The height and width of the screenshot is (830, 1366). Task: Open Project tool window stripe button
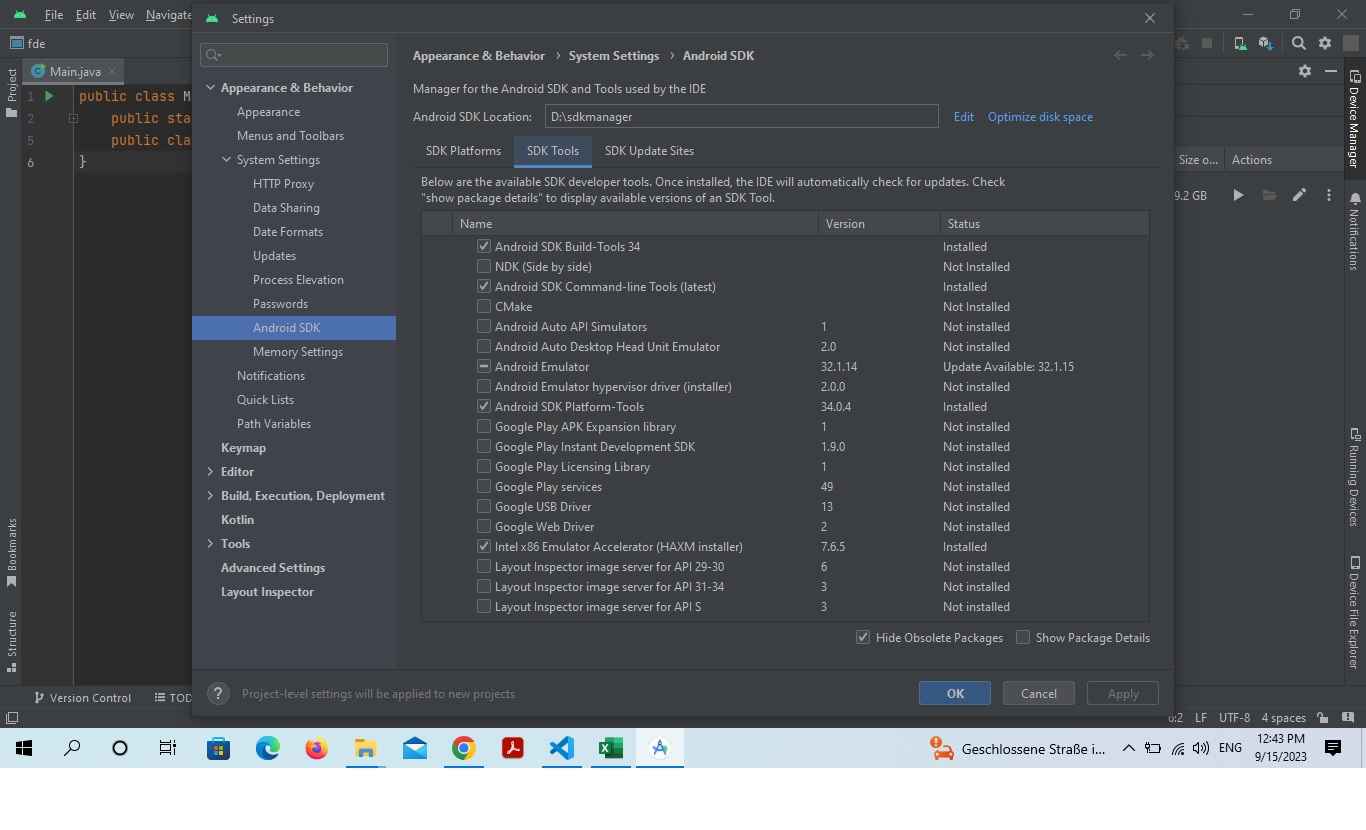[11, 93]
